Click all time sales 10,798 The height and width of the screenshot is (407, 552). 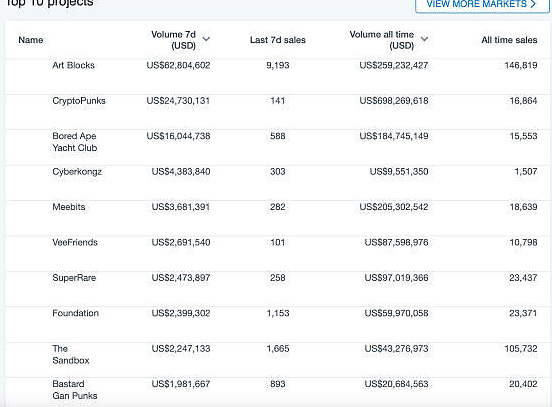(523, 242)
